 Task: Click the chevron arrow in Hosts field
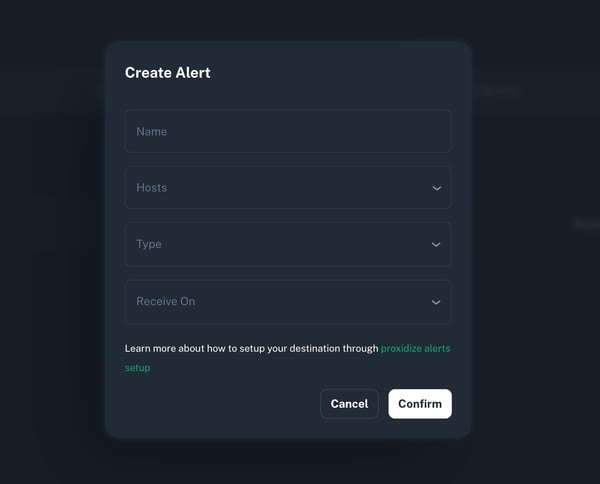[x=436, y=188]
